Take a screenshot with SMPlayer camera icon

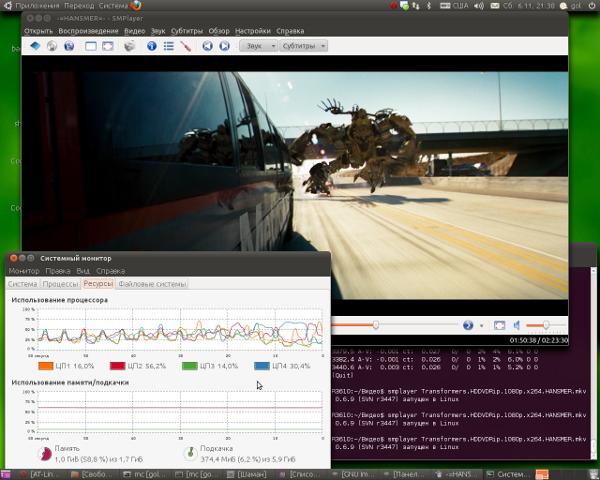click(x=129, y=46)
